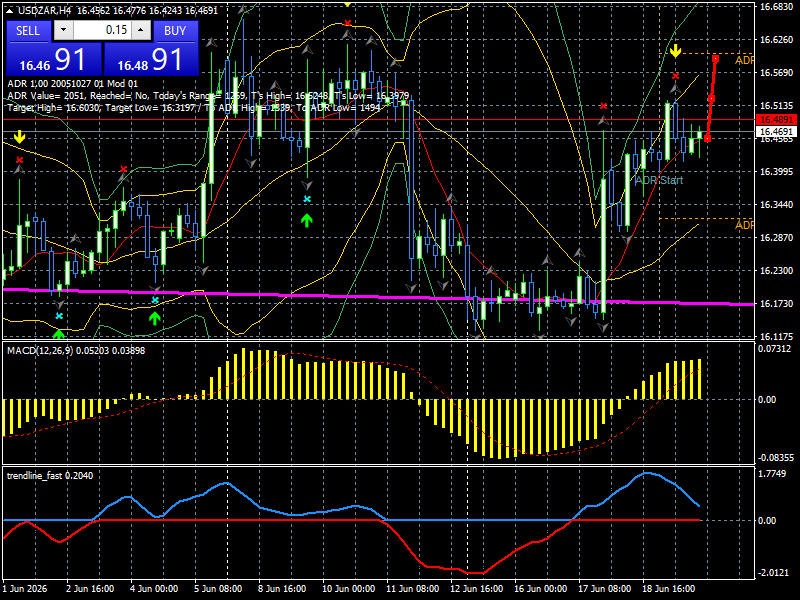Click the cyan X marker below the 4 Jun candle
This screenshot has height=600, width=800.
click(155, 300)
